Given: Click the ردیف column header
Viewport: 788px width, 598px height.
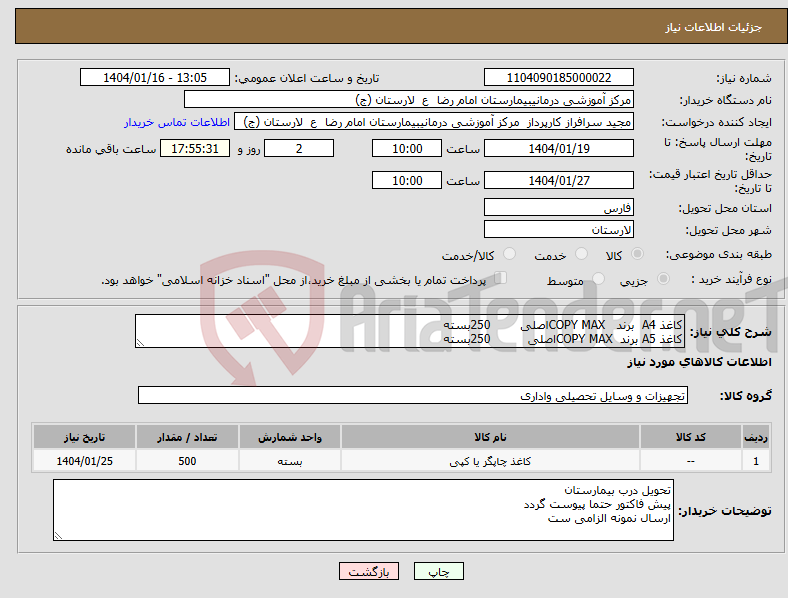Looking at the screenshot, I should click(756, 437).
